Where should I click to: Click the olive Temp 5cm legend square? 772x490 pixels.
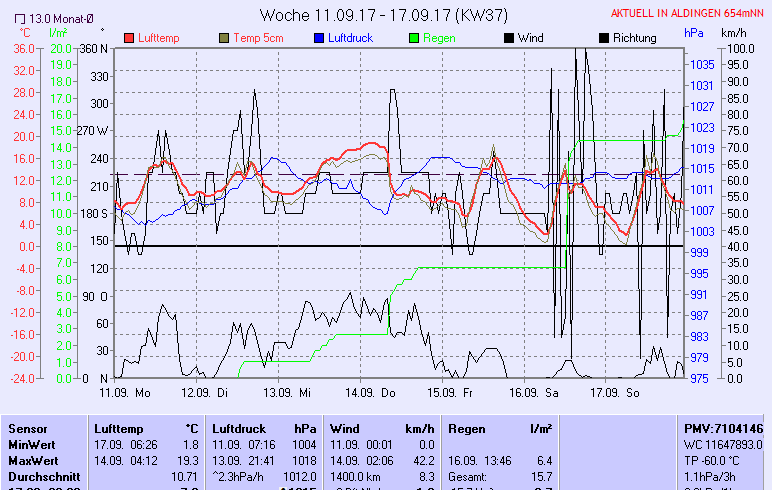[x=223, y=38]
